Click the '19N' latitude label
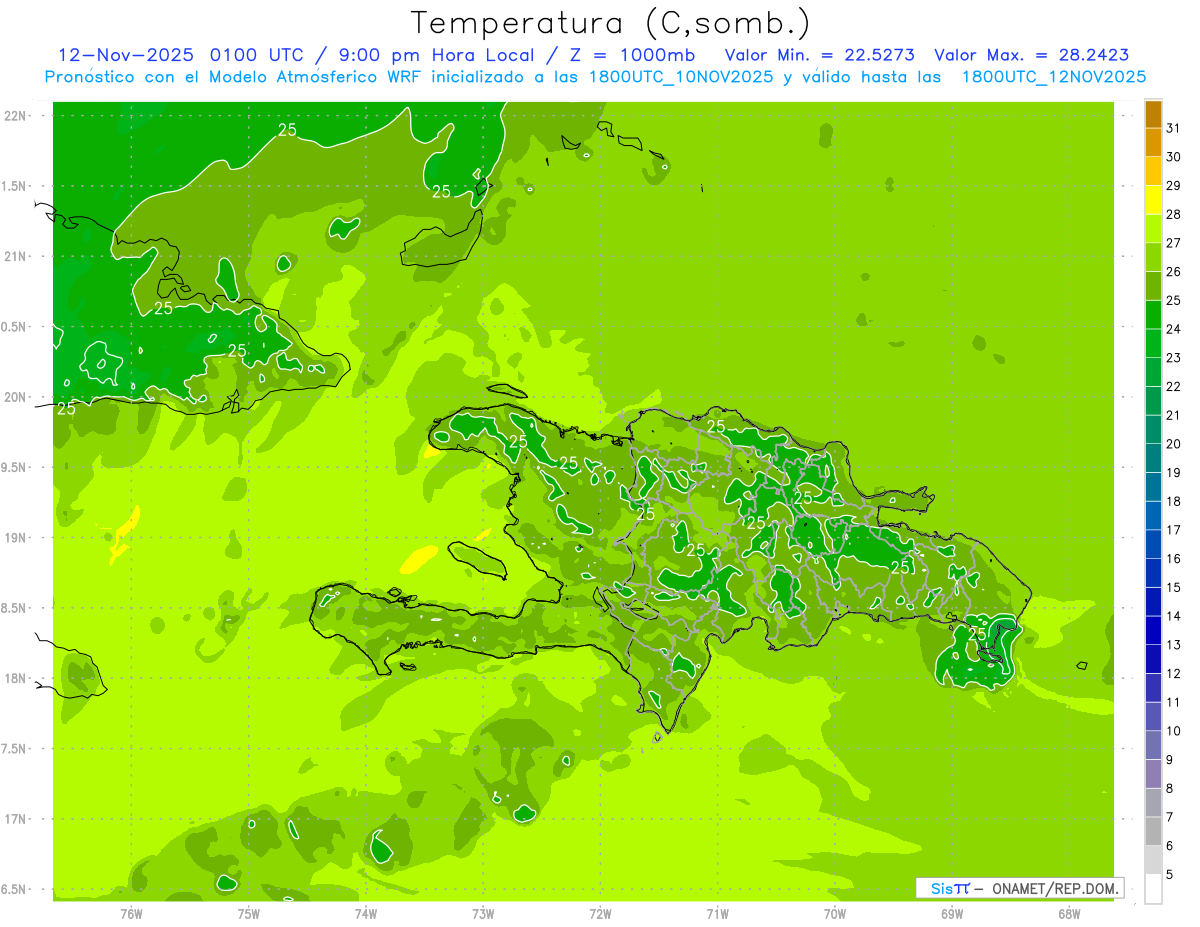This screenshot has height=927, width=1200. pyautogui.click(x=15, y=538)
